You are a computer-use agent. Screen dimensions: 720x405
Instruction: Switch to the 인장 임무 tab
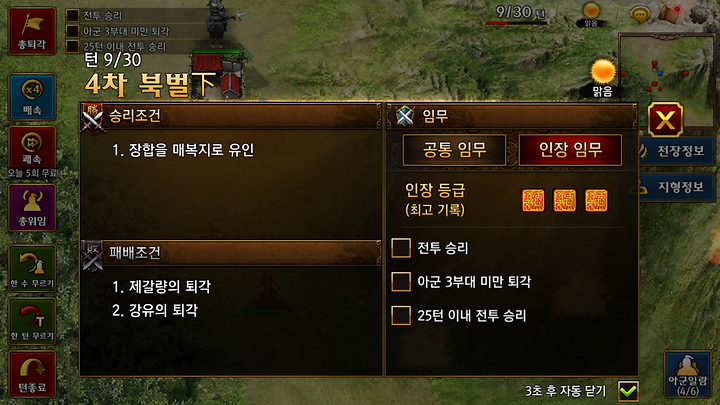click(x=570, y=150)
